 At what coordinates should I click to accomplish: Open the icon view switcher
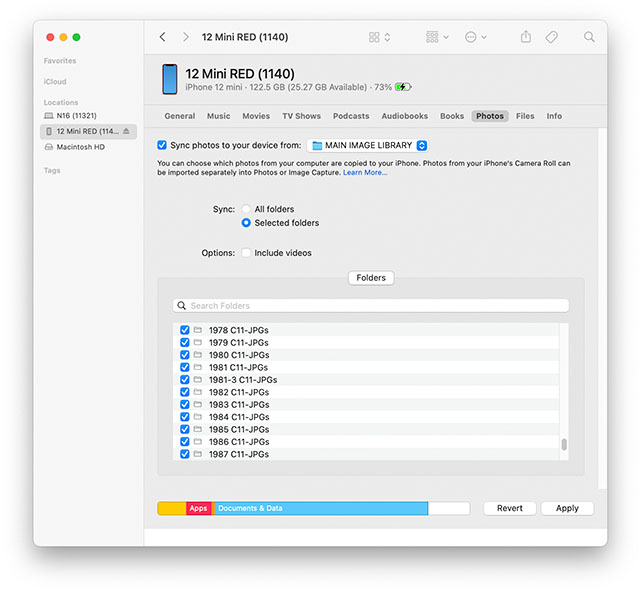pos(379,37)
